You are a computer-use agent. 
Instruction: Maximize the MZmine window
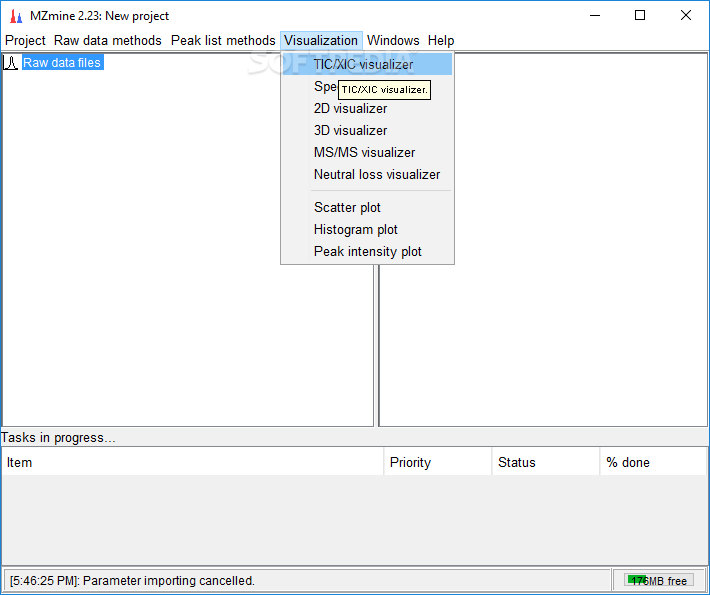click(640, 16)
